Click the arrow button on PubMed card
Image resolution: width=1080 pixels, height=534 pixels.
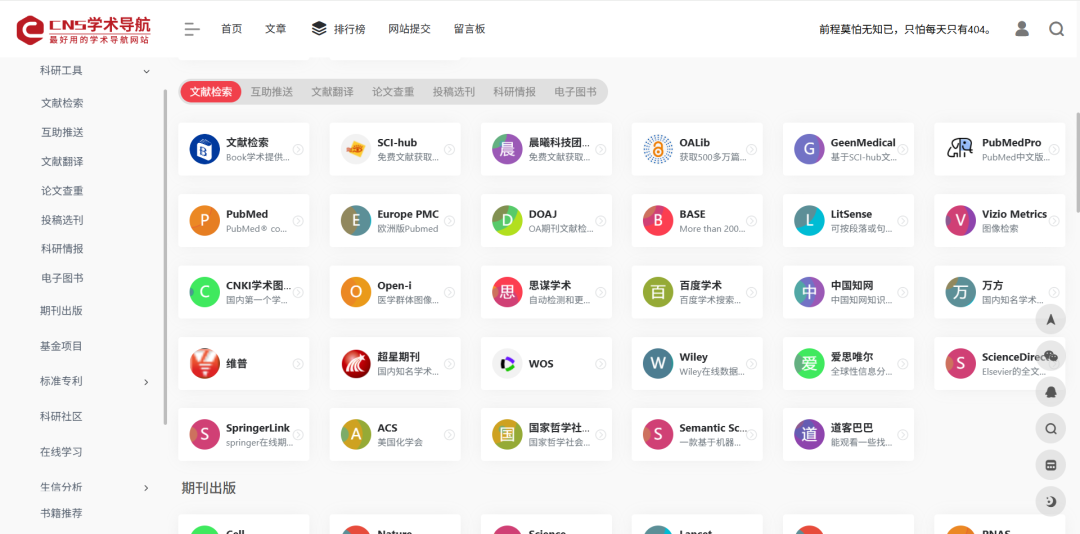[x=298, y=221]
